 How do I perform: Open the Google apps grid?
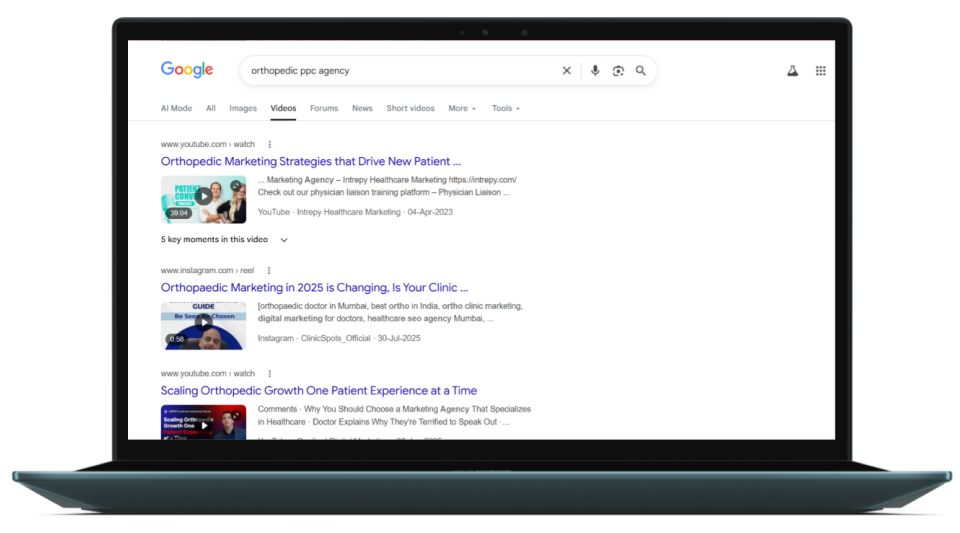(x=820, y=70)
